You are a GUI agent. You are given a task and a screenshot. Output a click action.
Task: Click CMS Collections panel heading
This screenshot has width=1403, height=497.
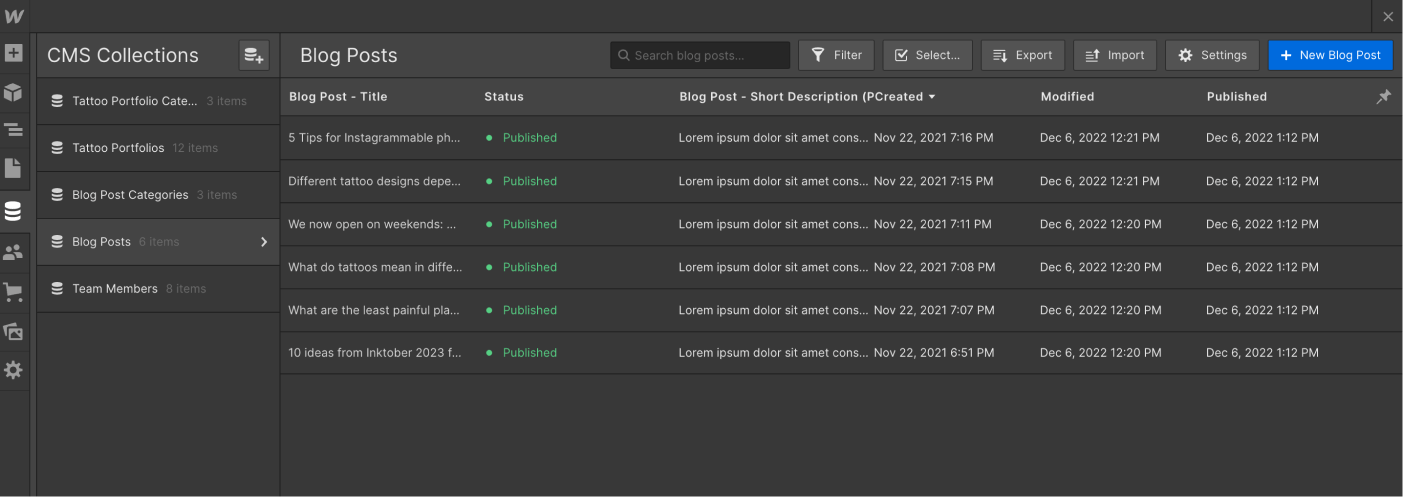(x=123, y=56)
